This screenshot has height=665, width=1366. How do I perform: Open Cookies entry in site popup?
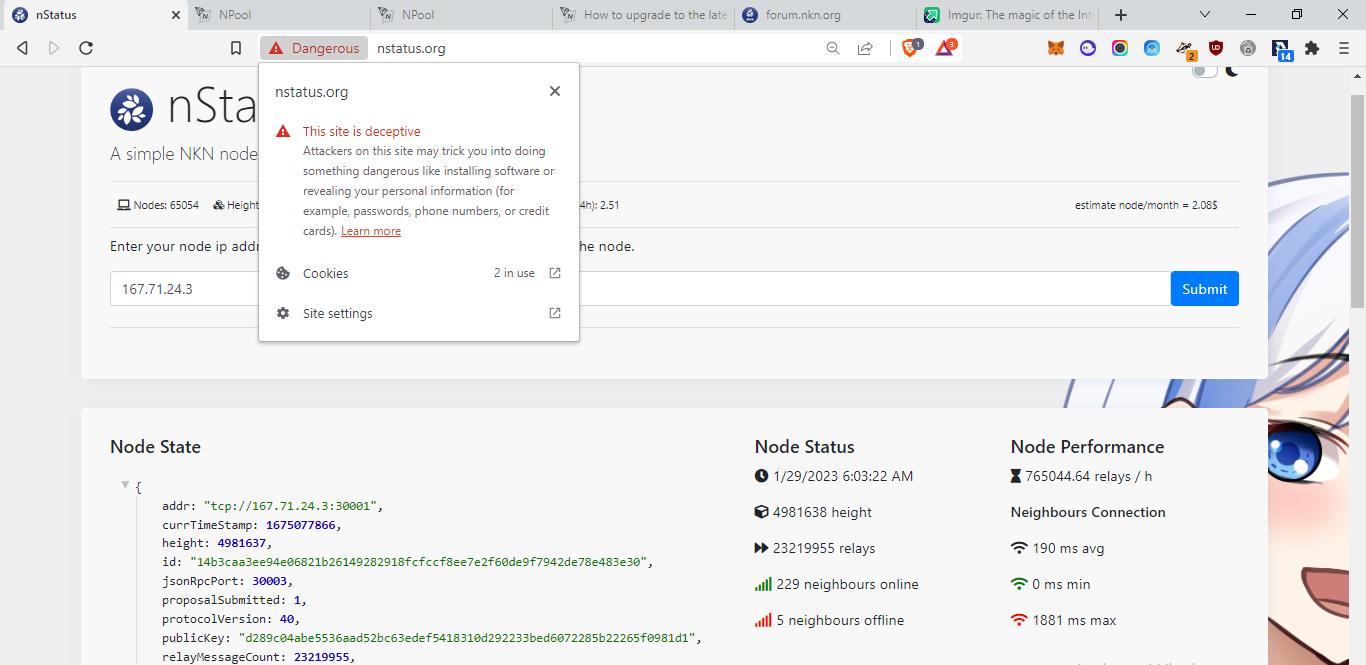[x=418, y=273]
